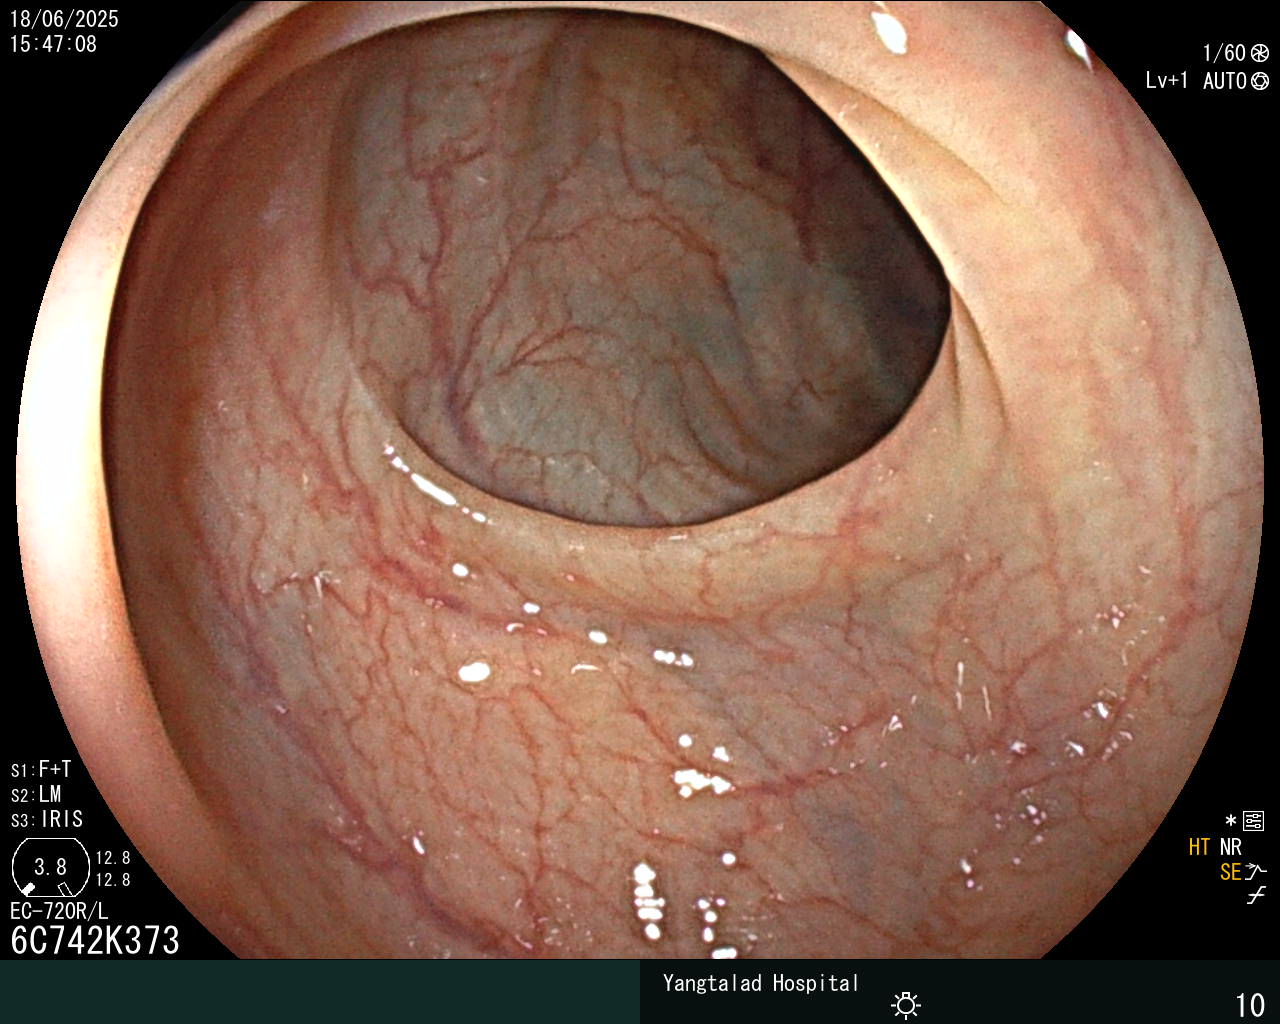Select the structure enhancement curve icon next to SE
The height and width of the screenshot is (1024, 1280).
(x=1256, y=872)
